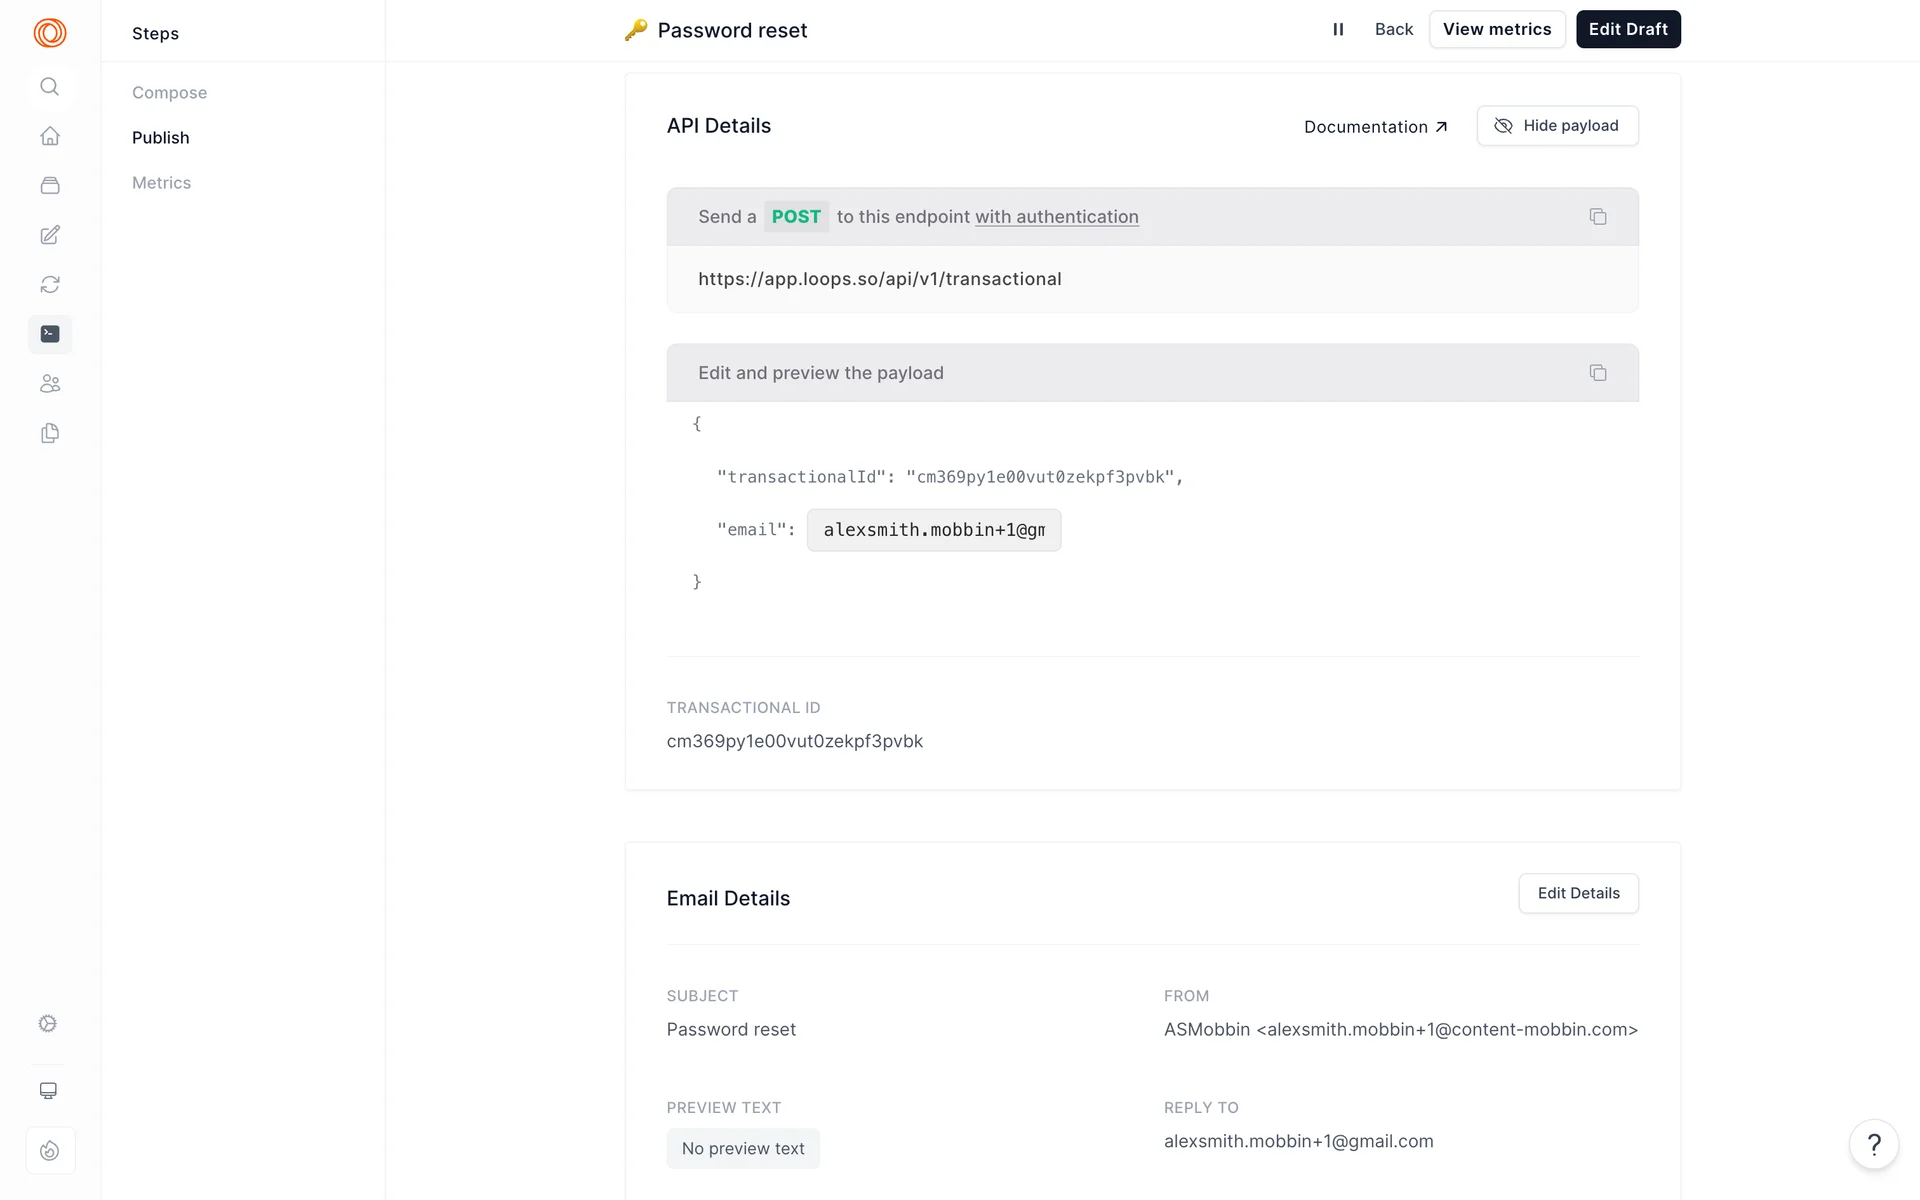1920x1200 pixels.
Task: Click the Loops logo icon
Action: point(50,33)
